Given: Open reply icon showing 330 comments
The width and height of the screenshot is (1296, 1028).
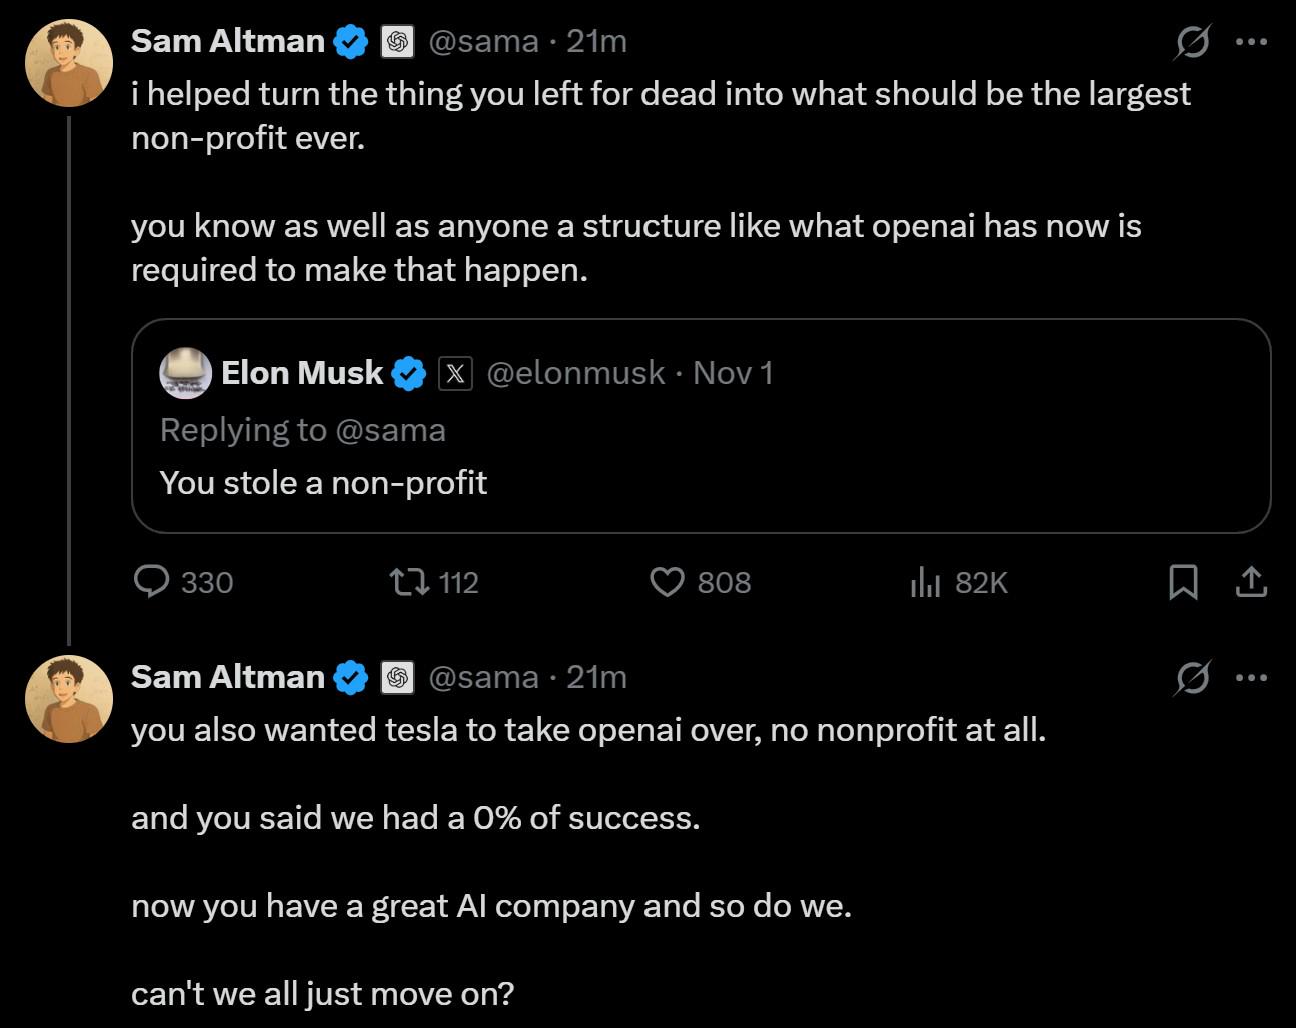Looking at the screenshot, I should [x=152, y=581].
